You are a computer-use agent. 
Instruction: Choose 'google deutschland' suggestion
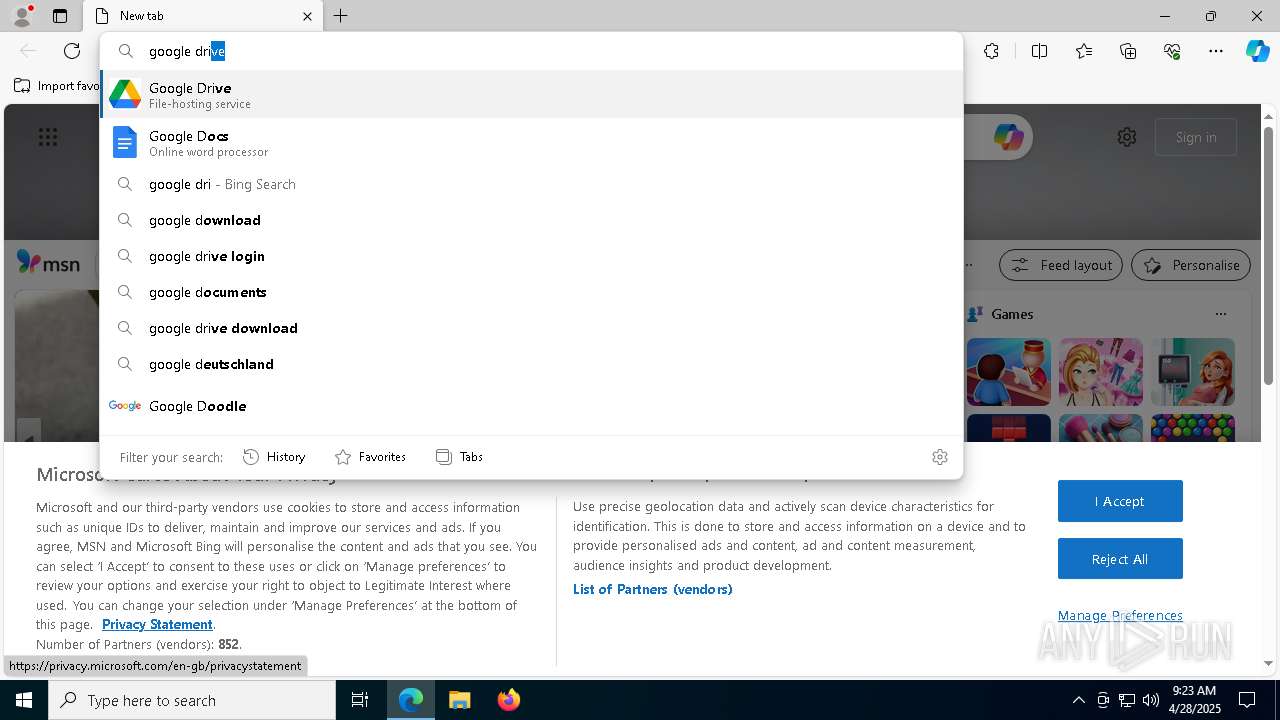(531, 364)
